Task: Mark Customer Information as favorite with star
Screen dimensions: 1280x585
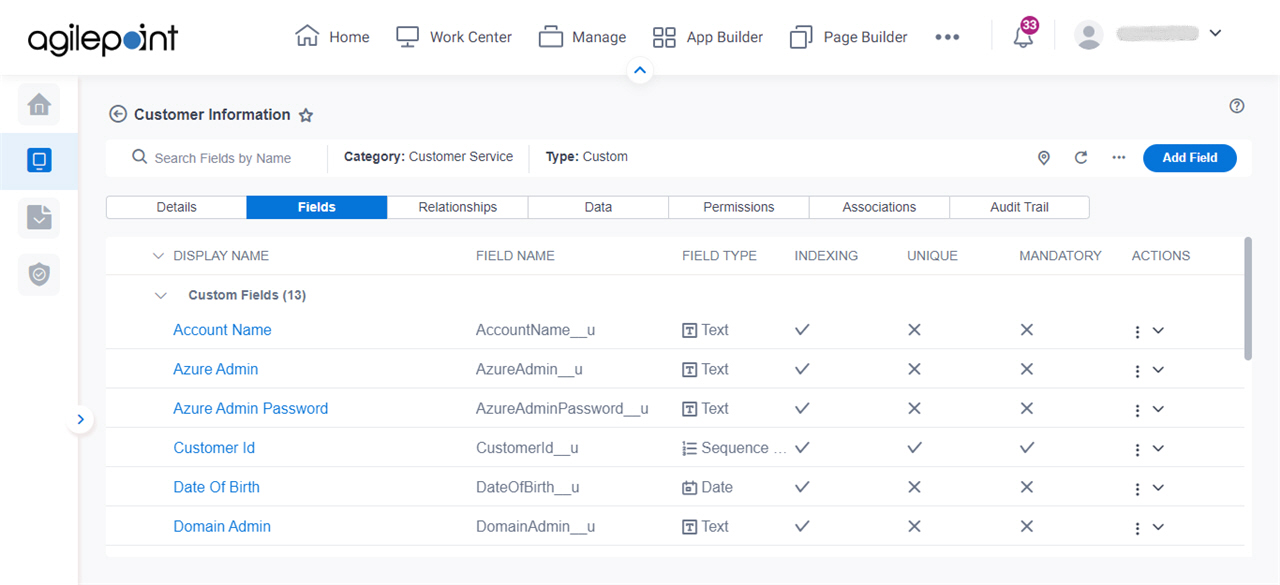Action: (x=306, y=115)
